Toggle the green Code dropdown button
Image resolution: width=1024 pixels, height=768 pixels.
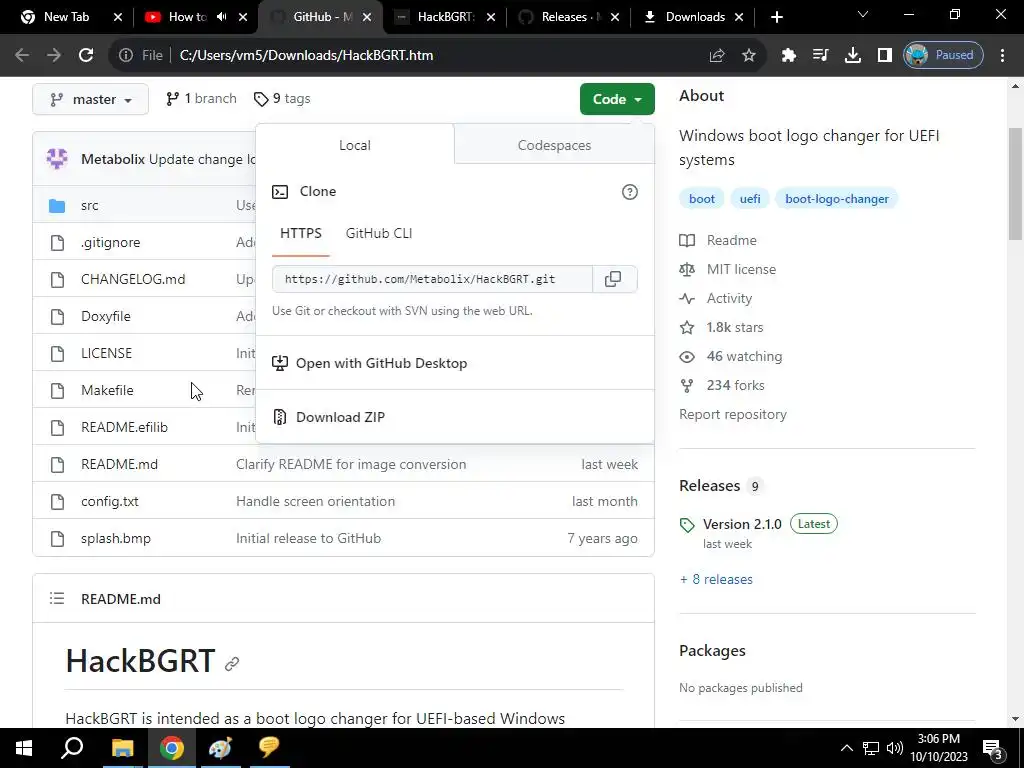point(617,99)
